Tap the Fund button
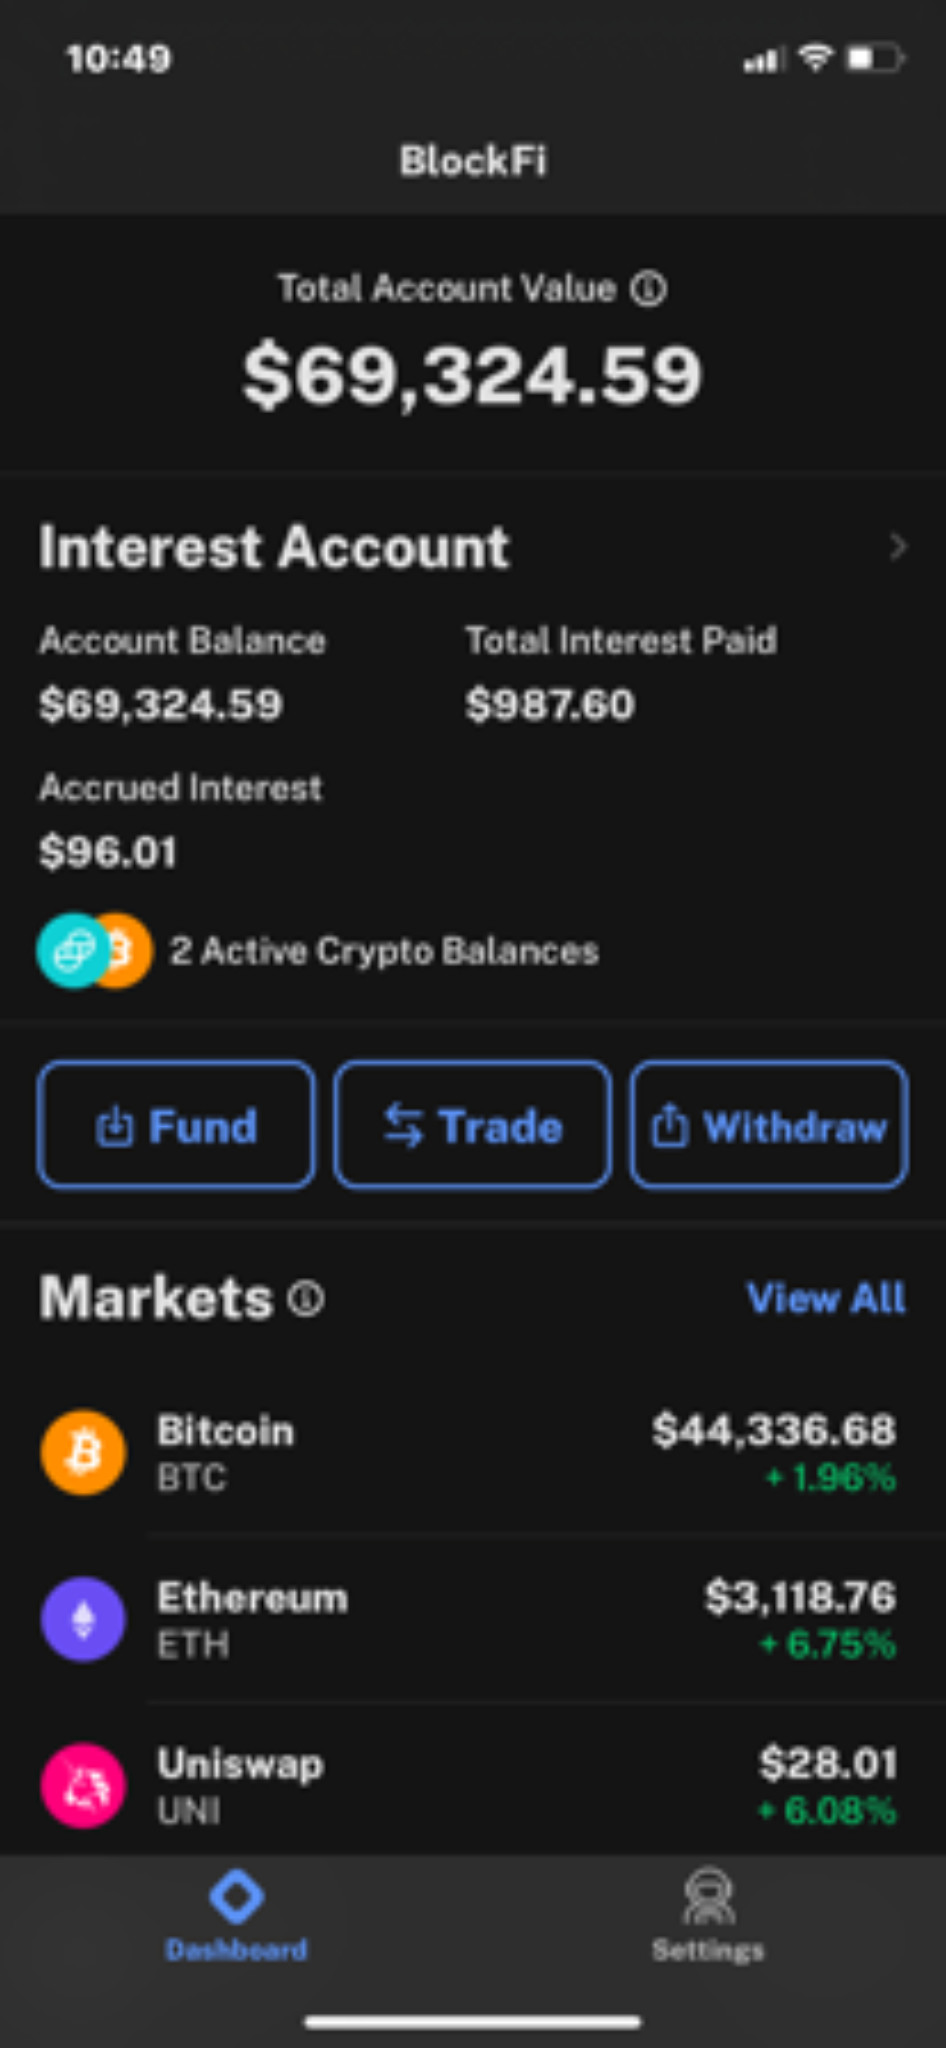Image resolution: width=946 pixels, height=2048 pixels. coord(176,1125)
